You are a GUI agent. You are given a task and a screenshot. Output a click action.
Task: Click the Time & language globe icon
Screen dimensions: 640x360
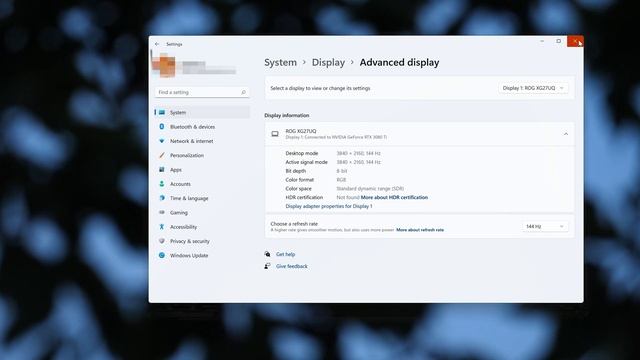pos(162,198)
